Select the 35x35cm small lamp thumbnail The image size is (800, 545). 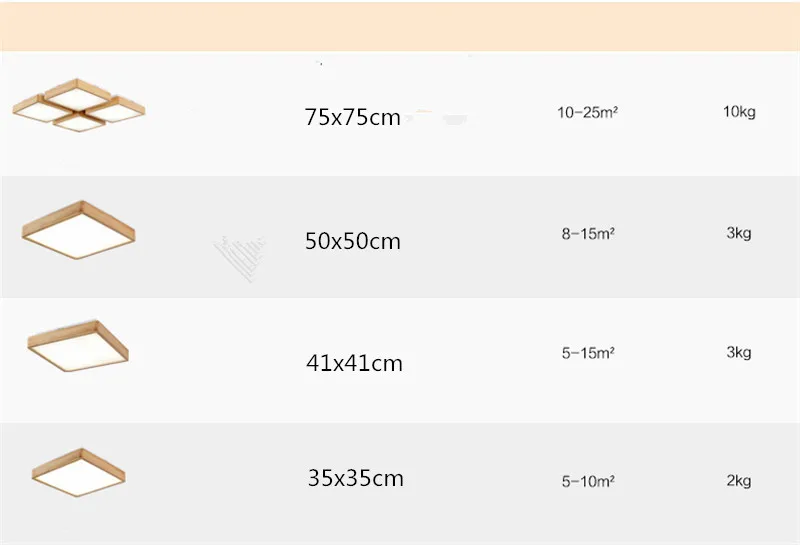(79, 472)
